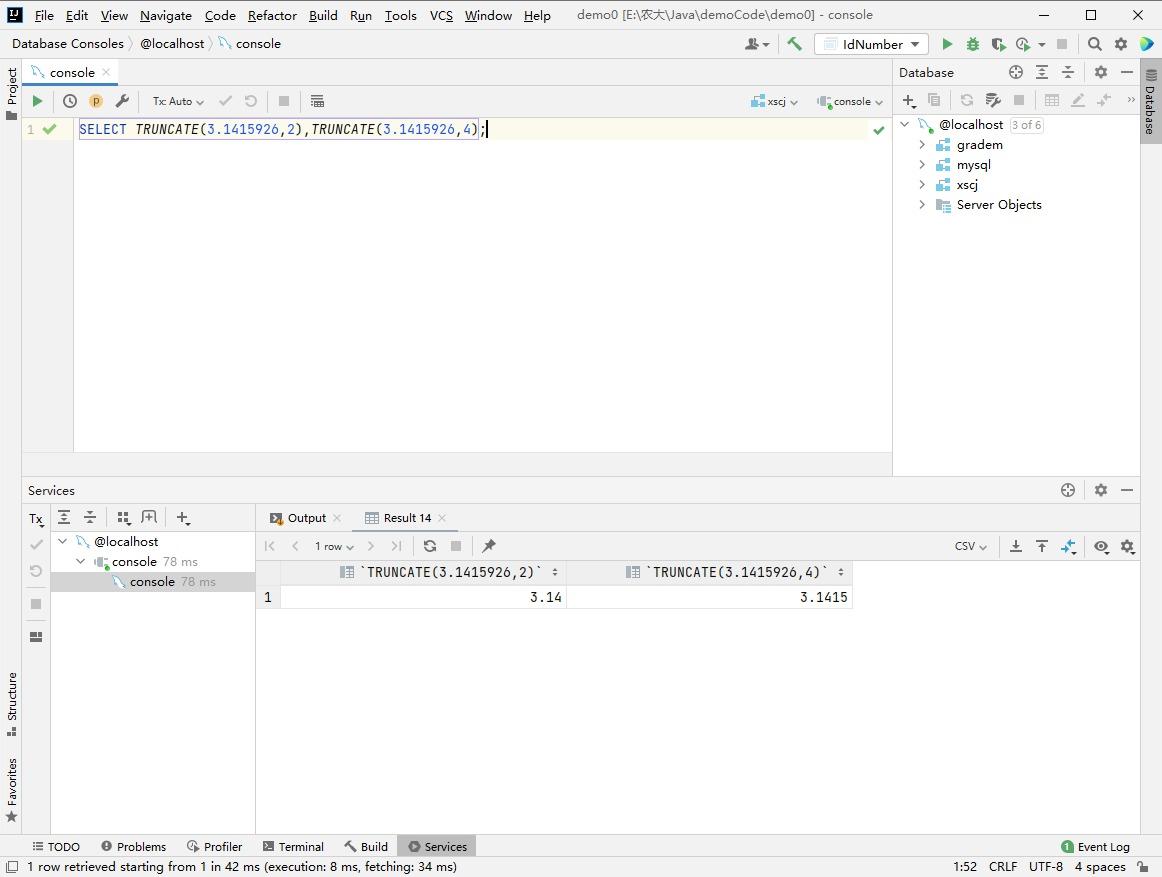Click the export data download icon
Image resolution: width=1162 pixels, height=877 pixels.
coord(1015,546)
